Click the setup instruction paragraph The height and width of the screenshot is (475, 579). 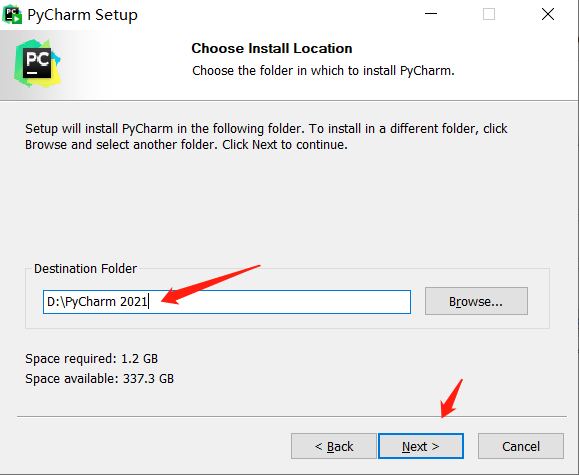[x=266, y=137]
